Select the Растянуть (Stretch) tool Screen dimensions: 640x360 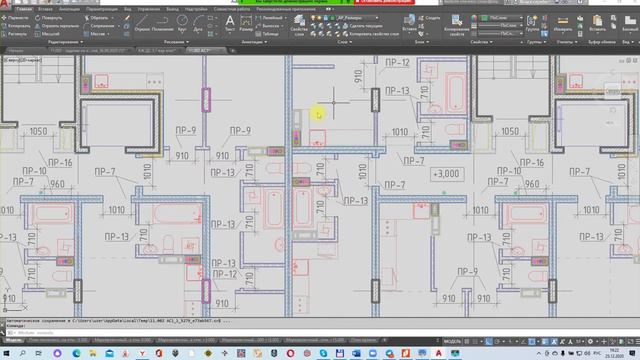(15, 34)
